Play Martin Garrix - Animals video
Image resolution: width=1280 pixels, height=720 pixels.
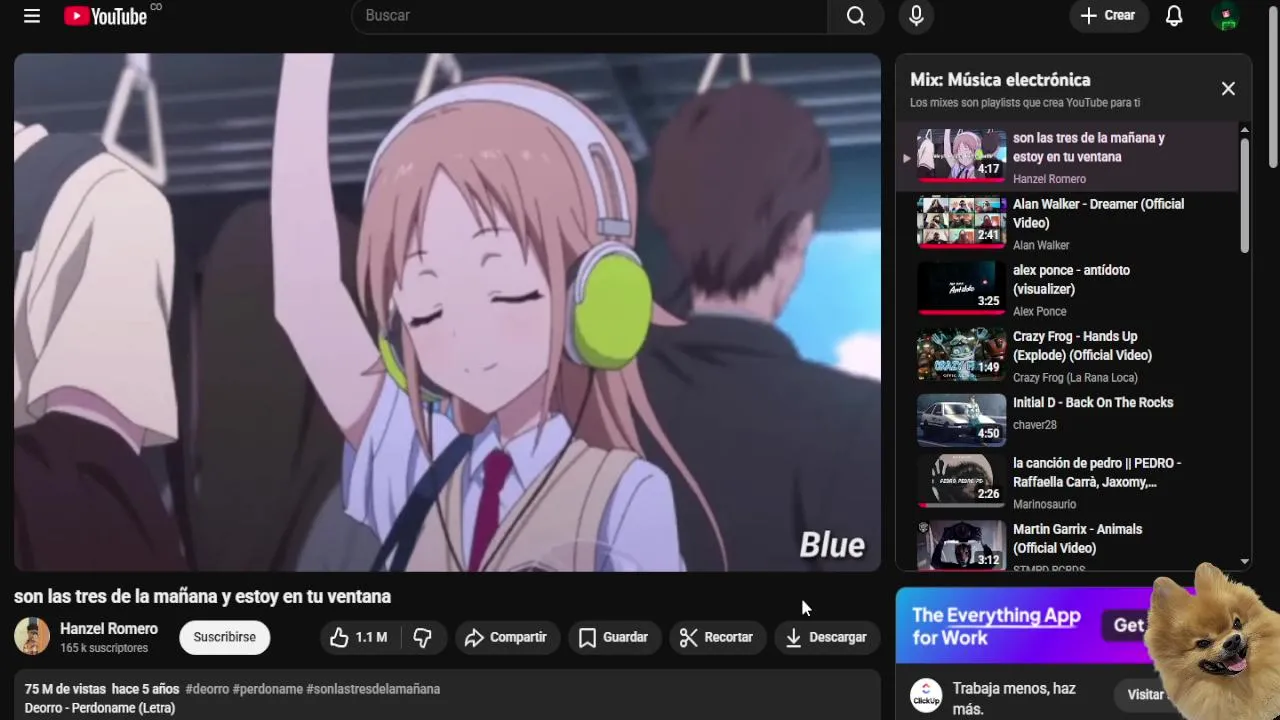[1077, 538]
